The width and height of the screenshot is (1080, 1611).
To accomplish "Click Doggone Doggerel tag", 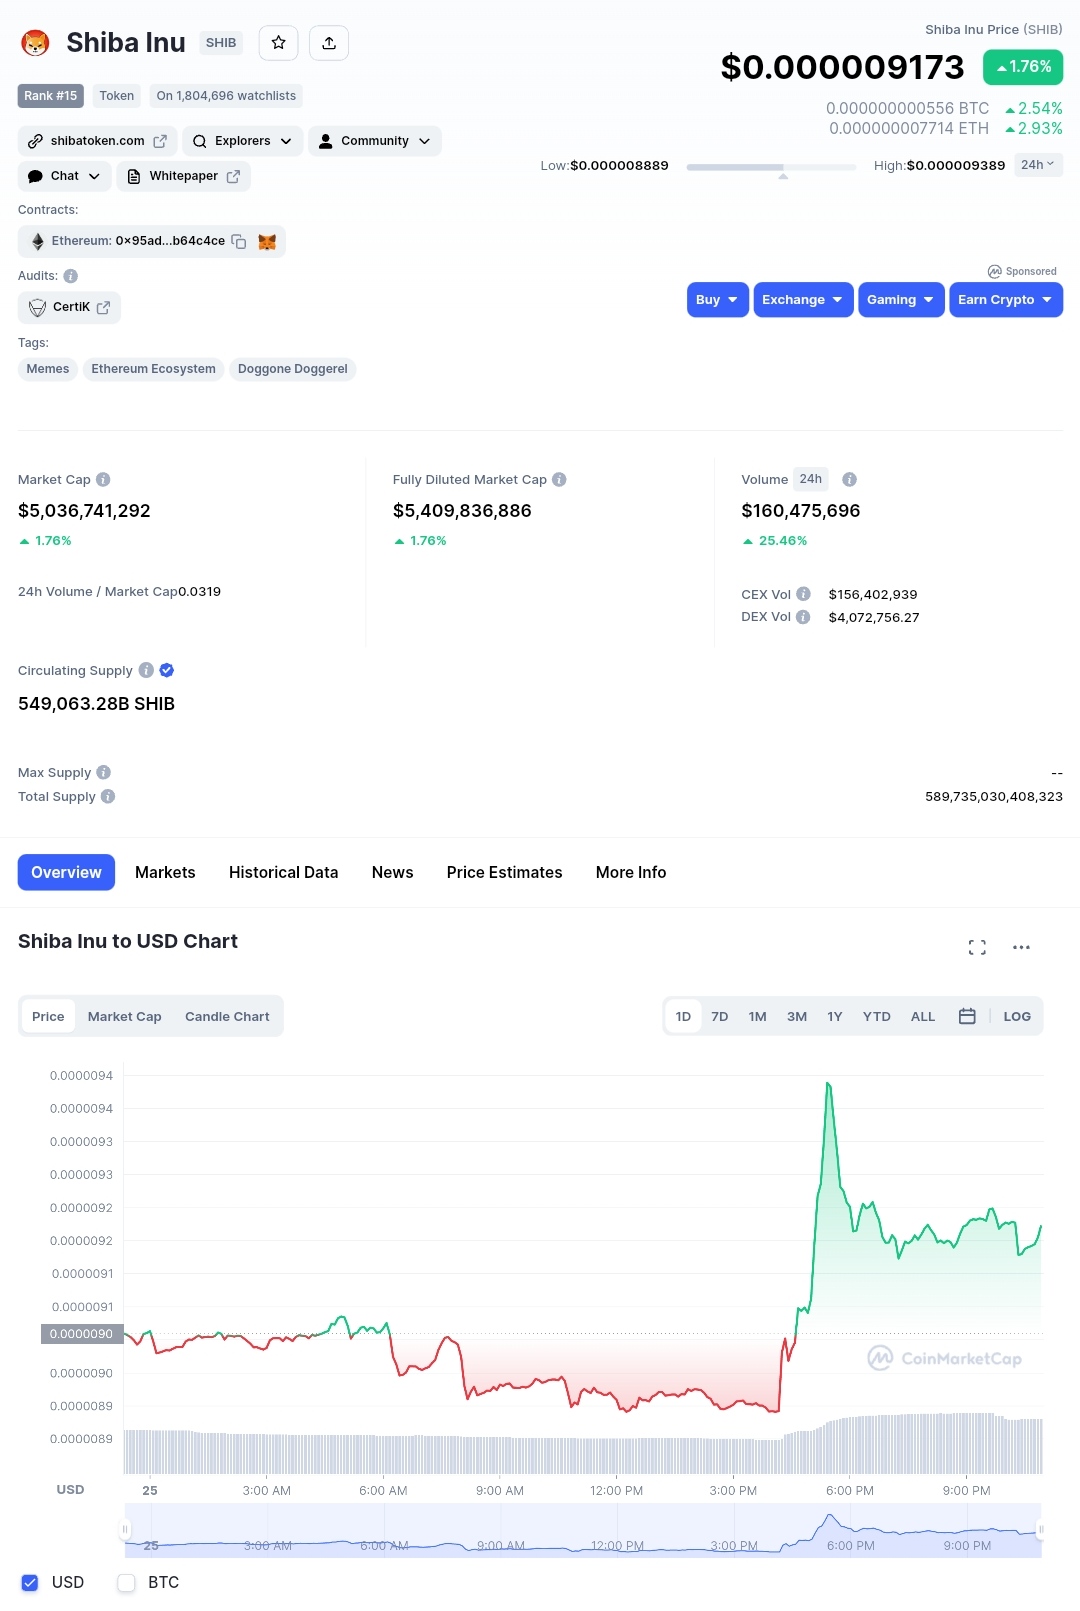I will 293,369.
